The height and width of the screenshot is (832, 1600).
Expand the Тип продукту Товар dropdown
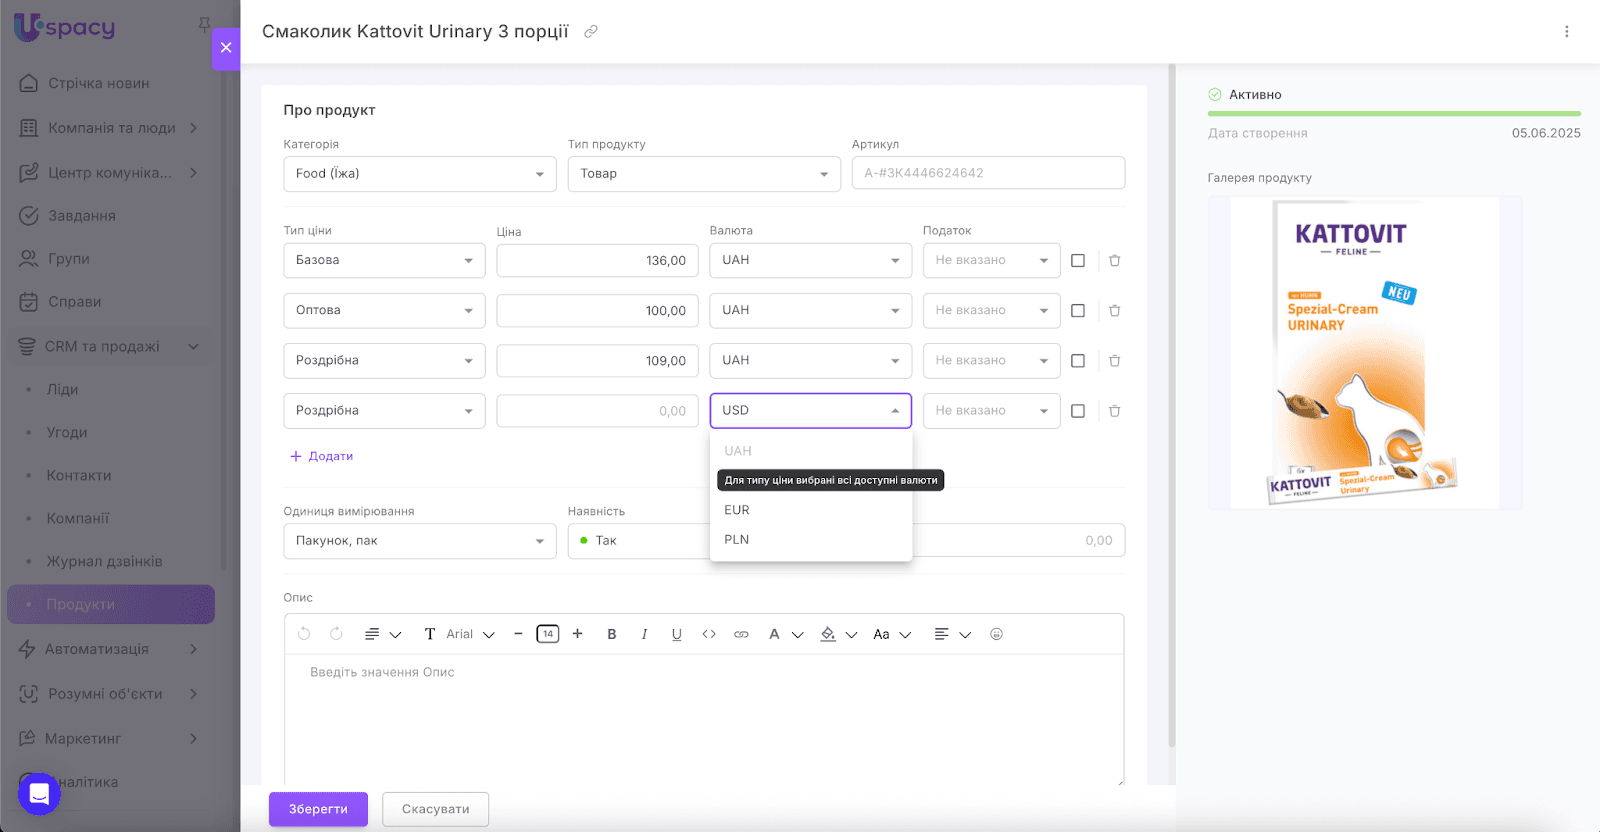tap(704, 174)
